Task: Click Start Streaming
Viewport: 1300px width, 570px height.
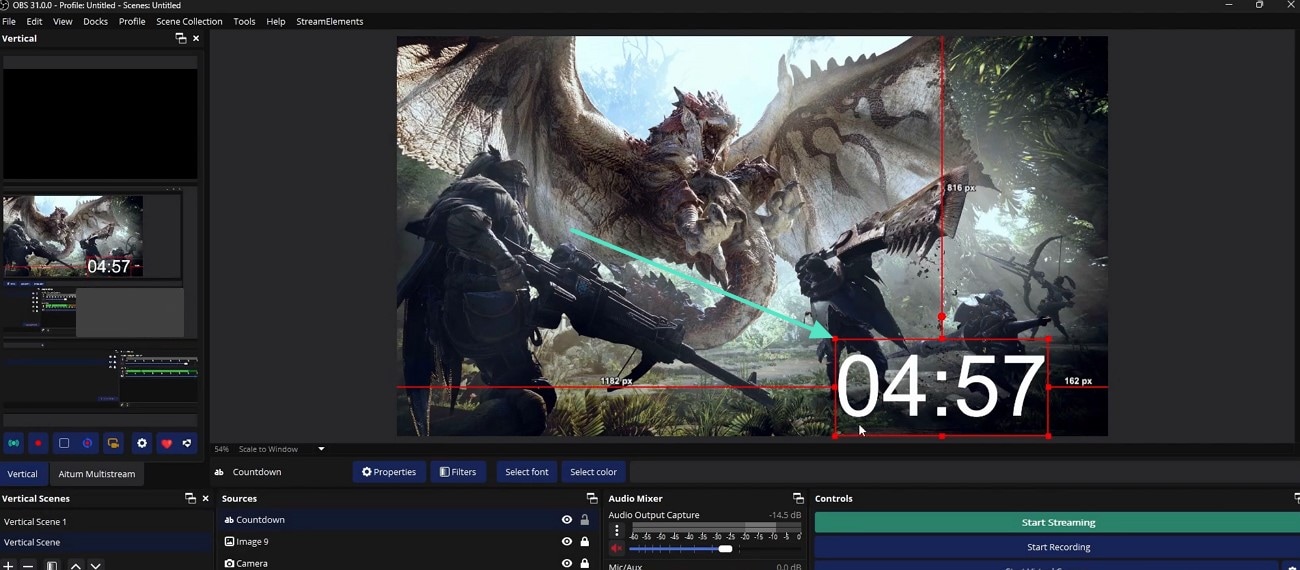Action: [1058, 522]
